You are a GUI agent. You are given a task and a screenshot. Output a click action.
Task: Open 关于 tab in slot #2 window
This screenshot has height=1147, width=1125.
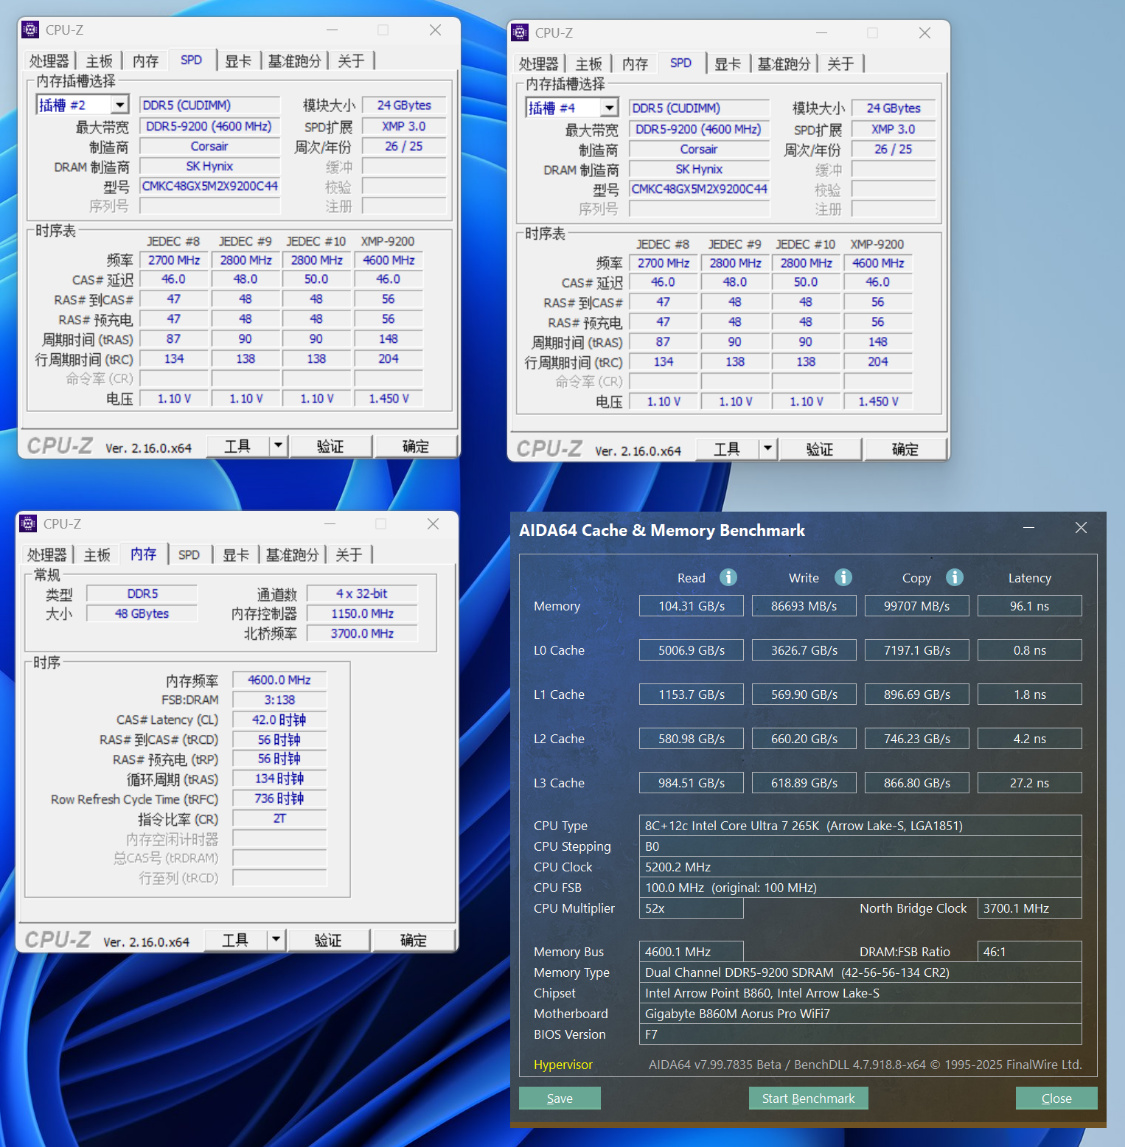pyautogui.click(x=351, y=61)
